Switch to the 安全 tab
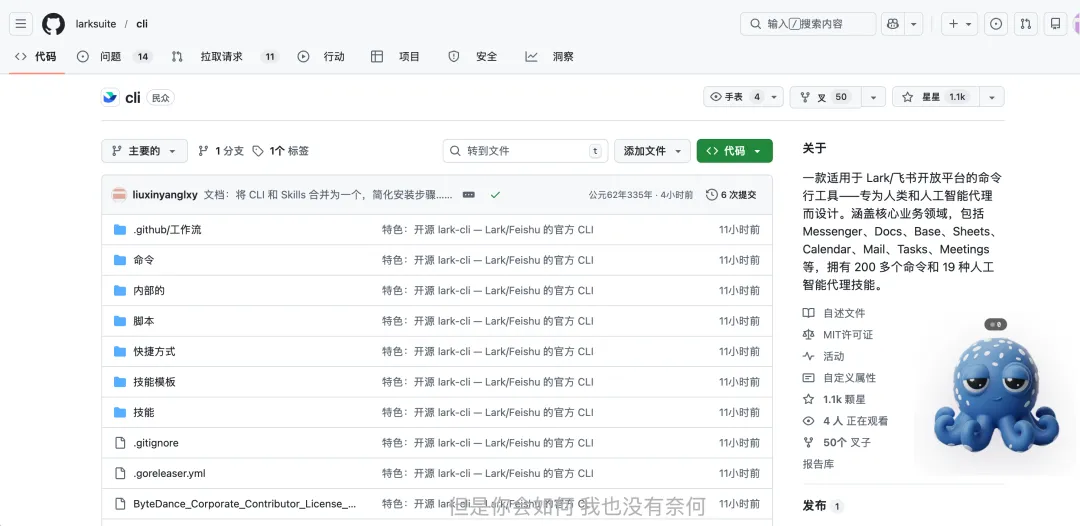The height and width of the screenshot is (526, 1080). click(472, 56)
